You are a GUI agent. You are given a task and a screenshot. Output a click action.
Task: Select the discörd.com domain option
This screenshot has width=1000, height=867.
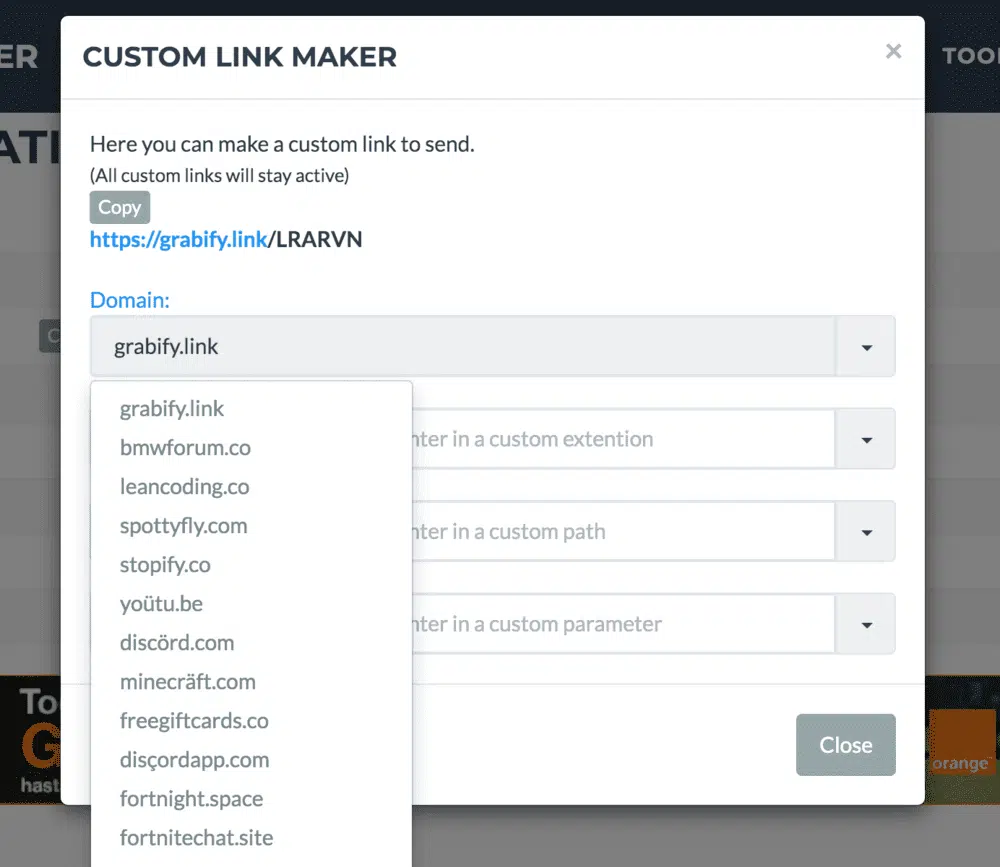[x=177, y=642]
